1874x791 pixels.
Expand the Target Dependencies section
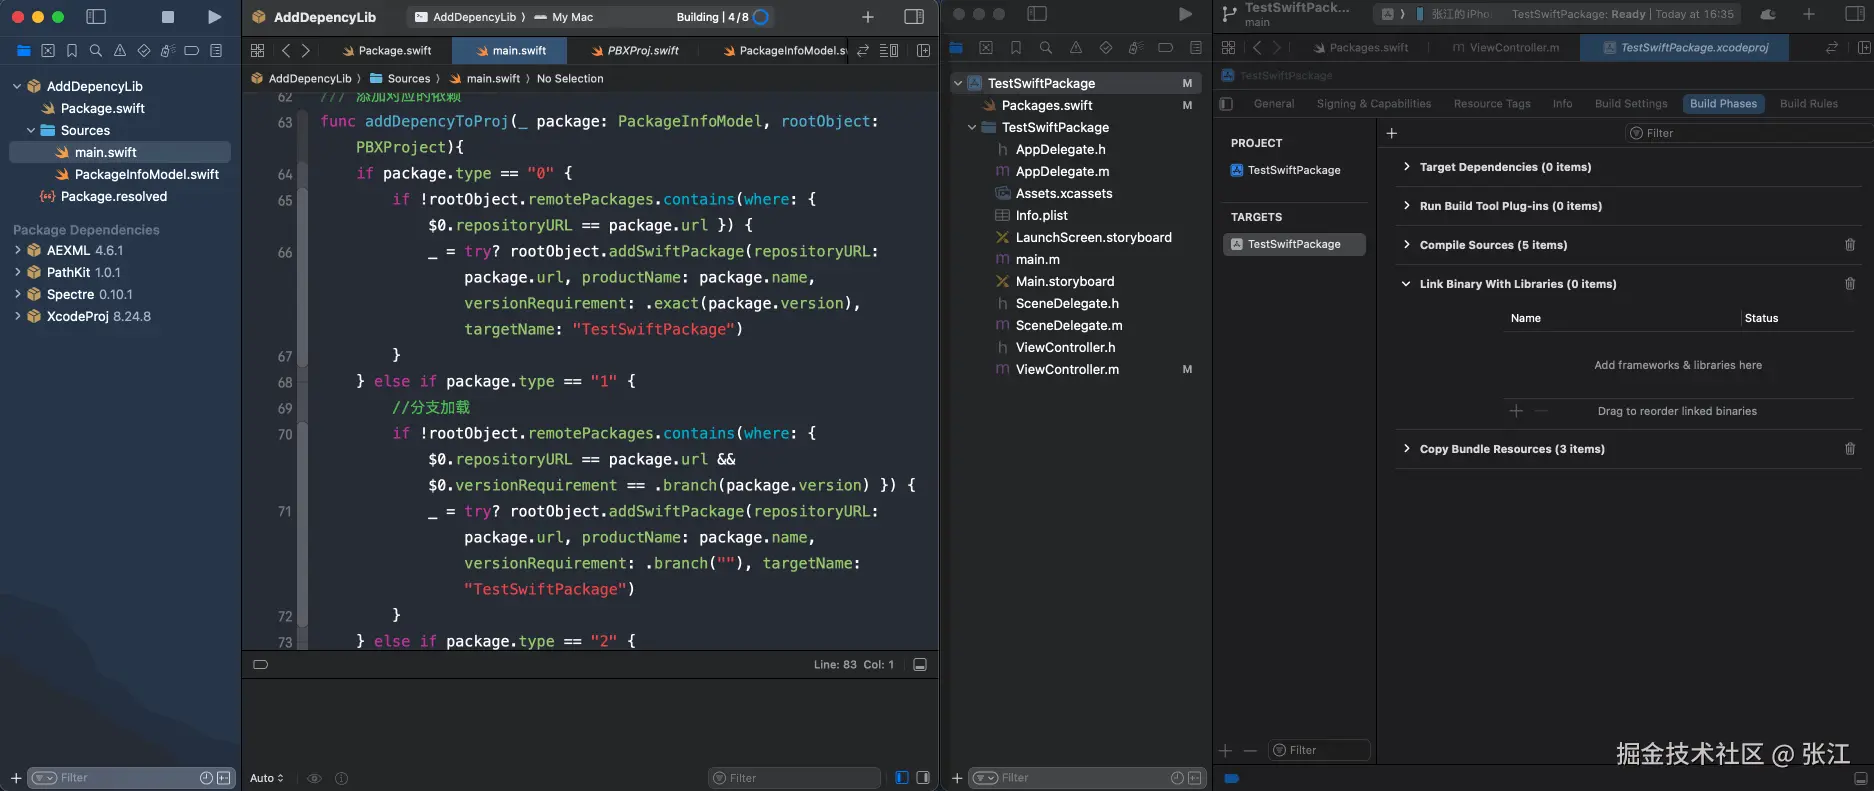coord(1406,167)
